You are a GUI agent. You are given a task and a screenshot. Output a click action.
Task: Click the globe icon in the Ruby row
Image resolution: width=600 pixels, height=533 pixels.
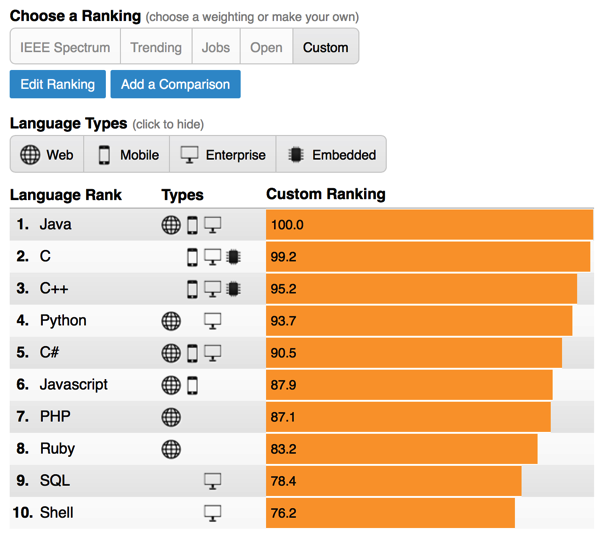coord(171,449)
